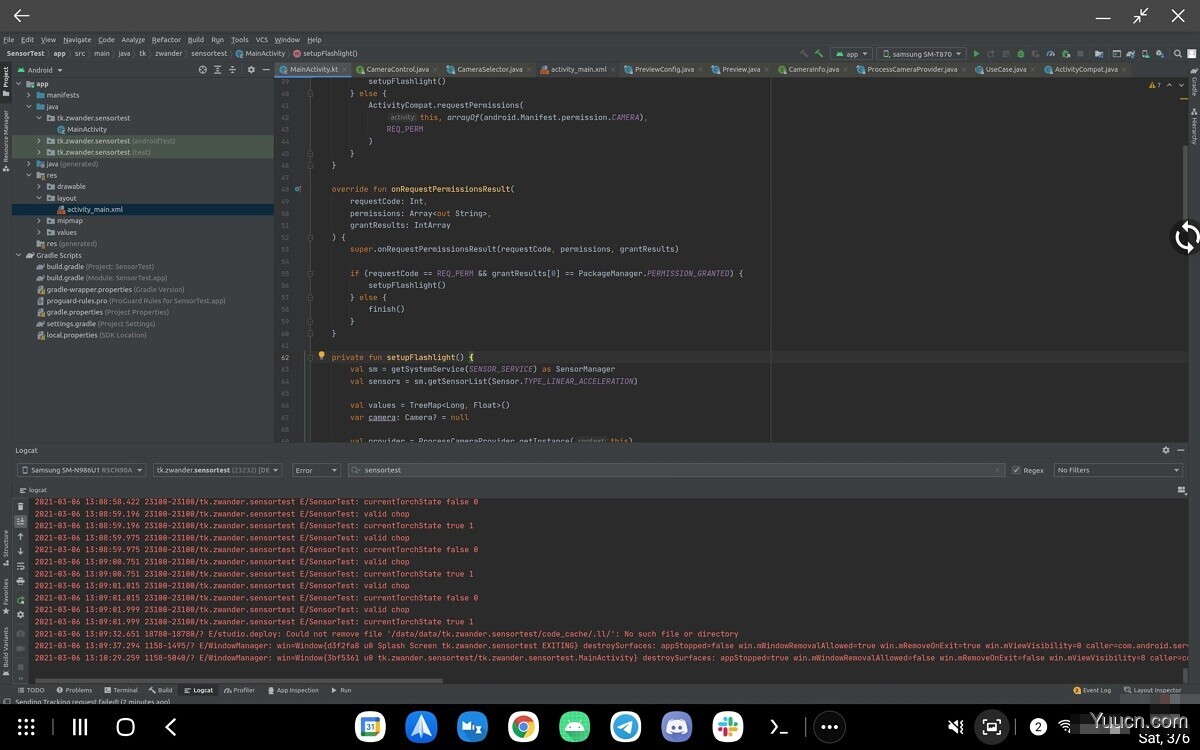Click the Make Project hammer icon
The height and width of the screenshot is (750, 1200).
[819, 54]
